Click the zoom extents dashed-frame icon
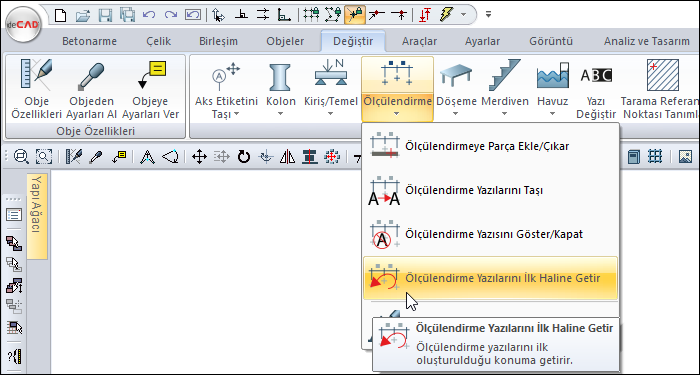 [43, 156]
